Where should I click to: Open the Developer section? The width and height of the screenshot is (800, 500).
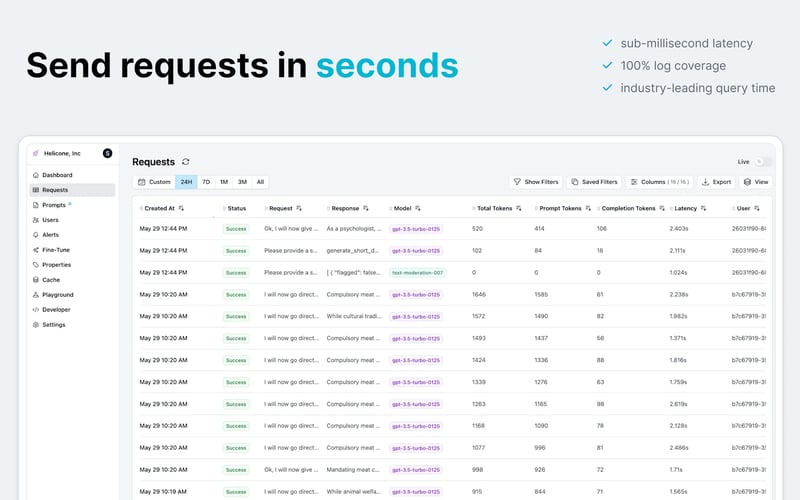[x=72, y=310]
